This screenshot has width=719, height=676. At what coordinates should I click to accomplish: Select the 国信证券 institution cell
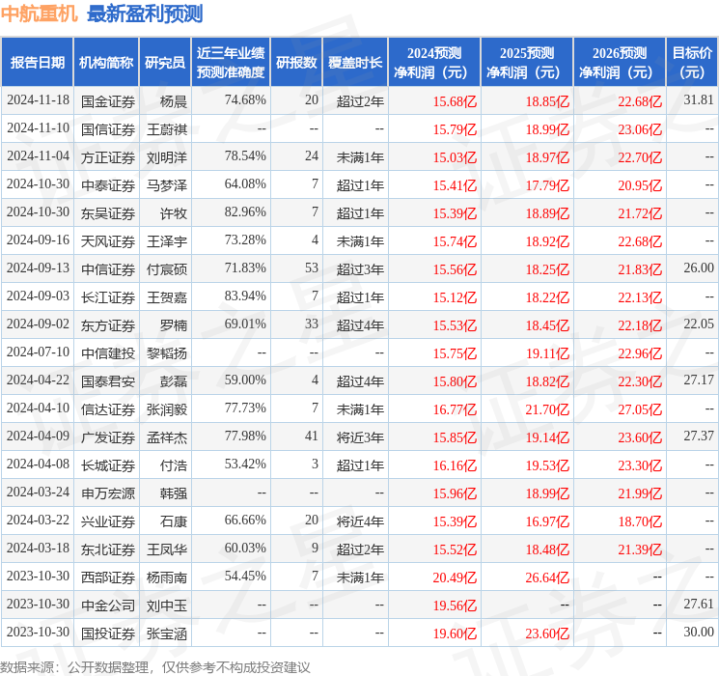108,129
